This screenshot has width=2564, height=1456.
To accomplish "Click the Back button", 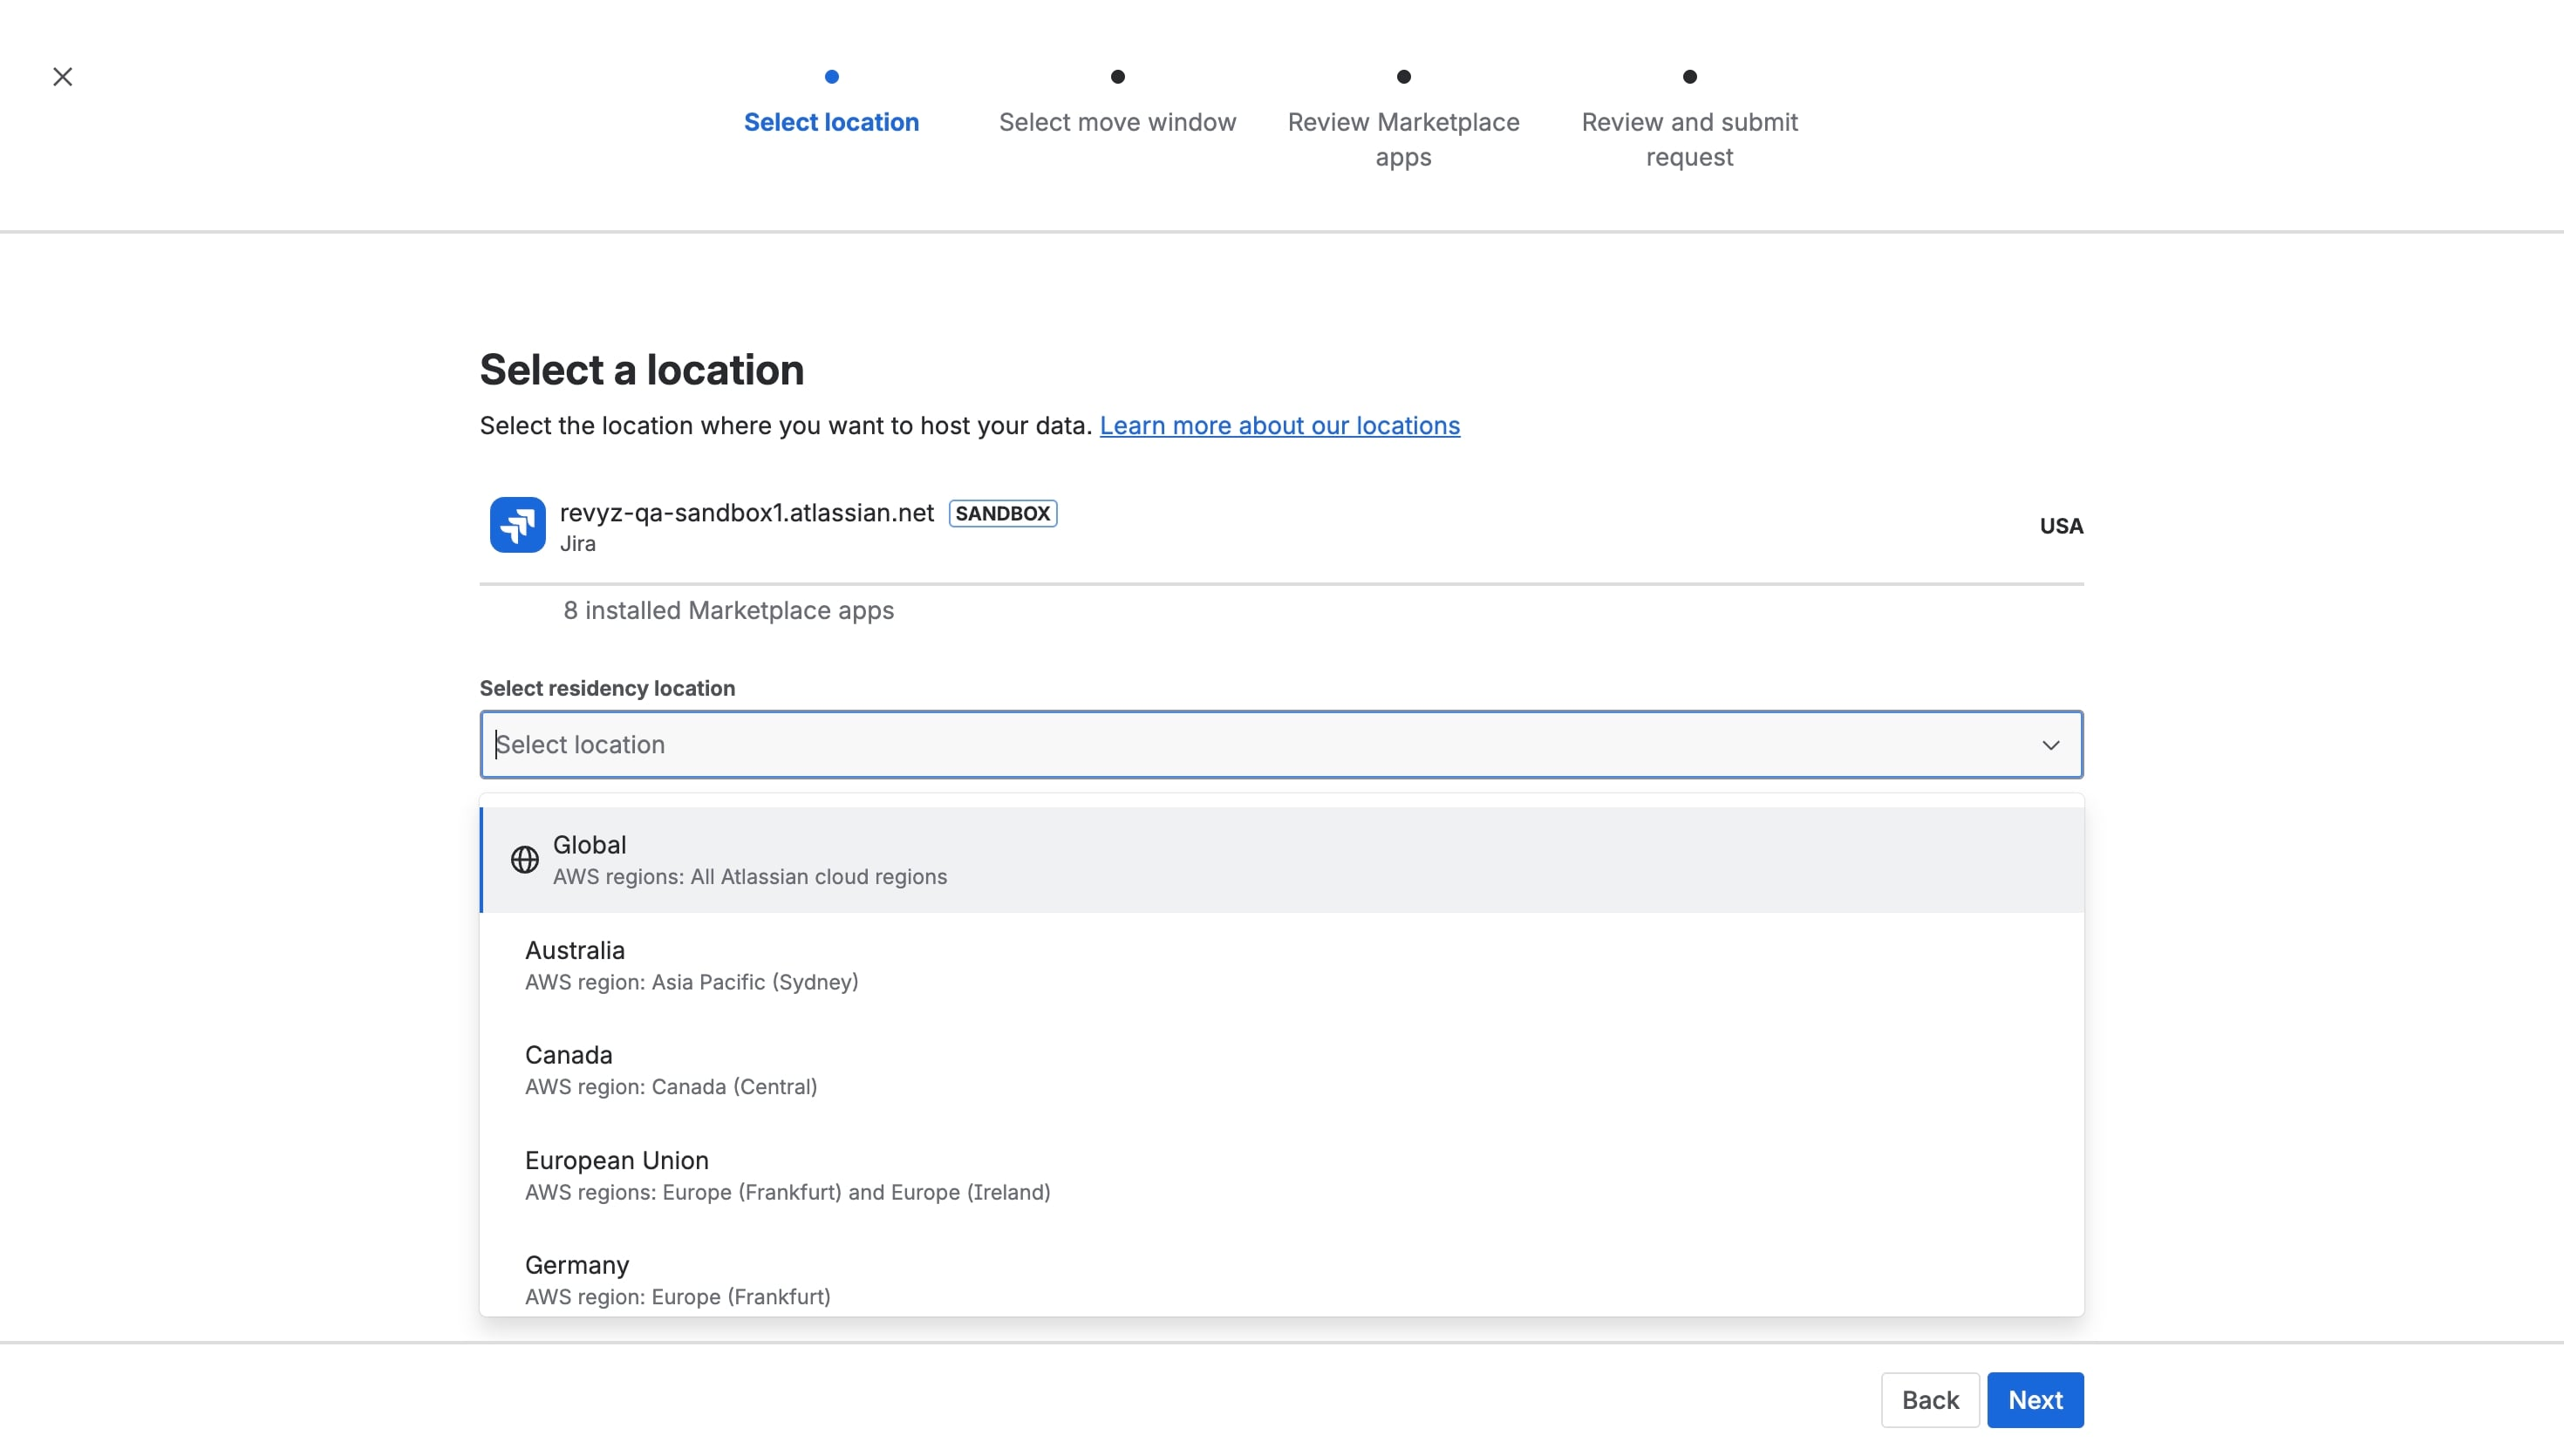I will 1929,1400.
